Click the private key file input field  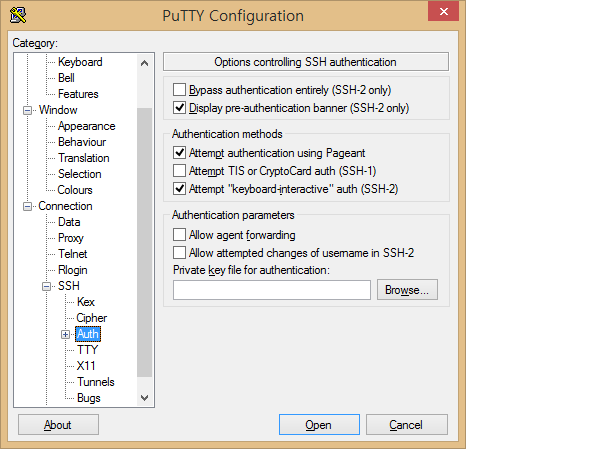272,290
